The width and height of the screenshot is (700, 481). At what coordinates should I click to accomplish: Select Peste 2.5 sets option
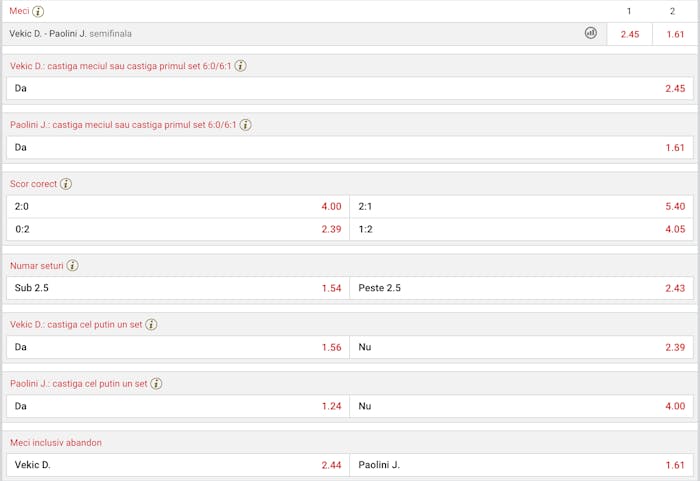(x=521, y=288)
